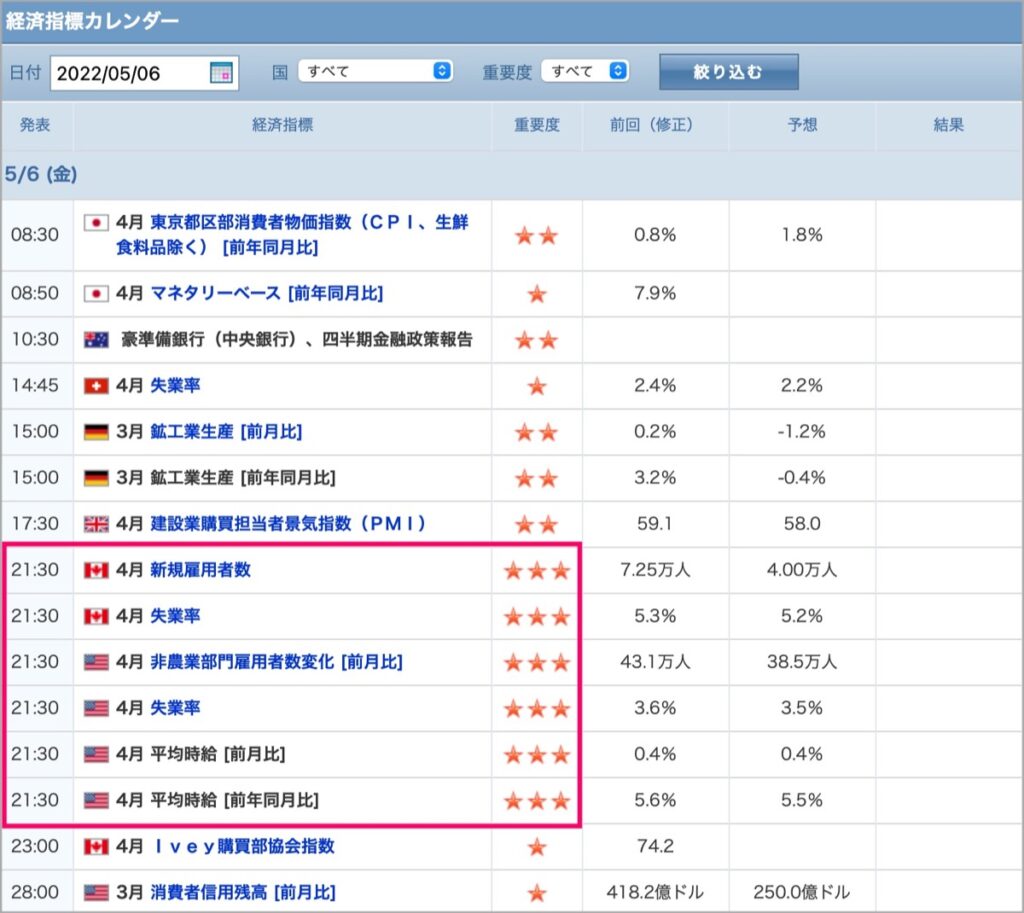1024x913 pixels.
Task: Click the 重要度 column header
Action: [537, 125]
